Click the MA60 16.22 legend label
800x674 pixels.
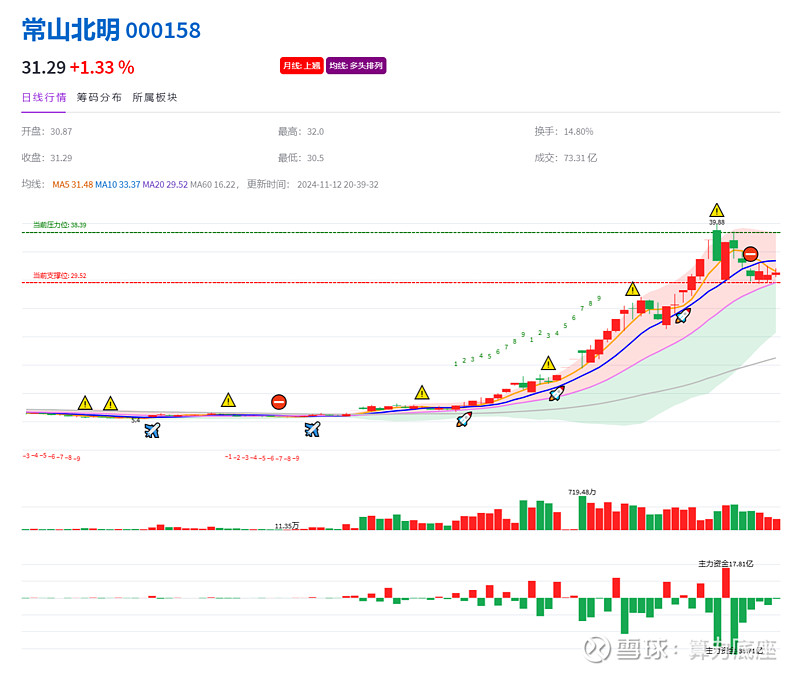pos(213,185)
